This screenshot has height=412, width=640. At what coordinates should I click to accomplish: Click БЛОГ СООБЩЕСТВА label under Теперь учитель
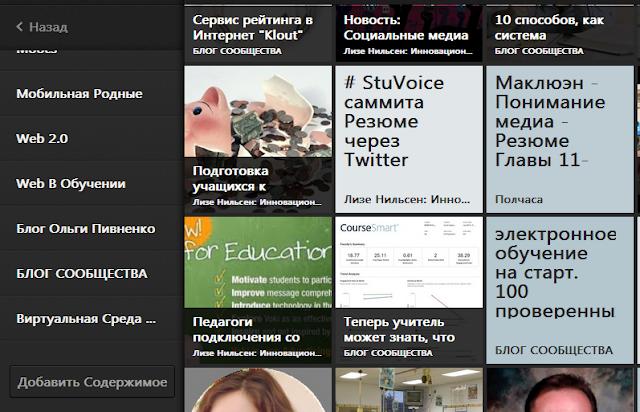[x=388, y=353]
